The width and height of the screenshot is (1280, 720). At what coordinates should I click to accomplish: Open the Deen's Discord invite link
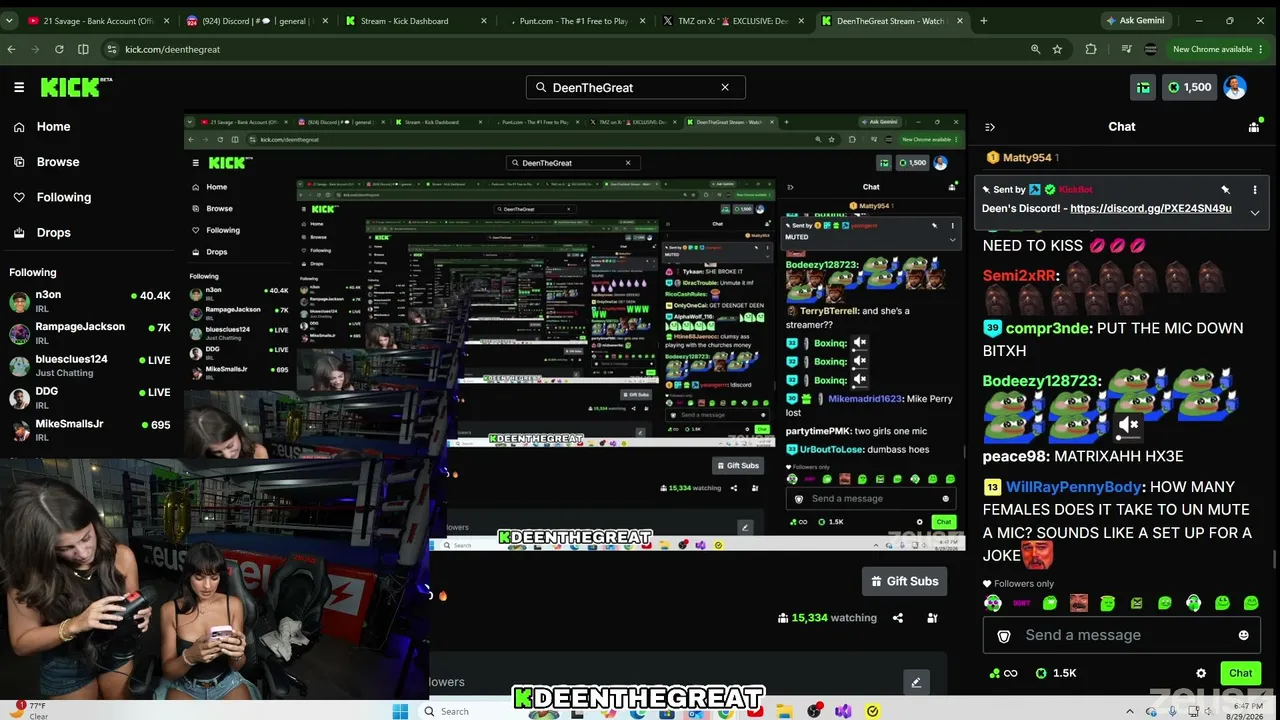[1151, 209]
